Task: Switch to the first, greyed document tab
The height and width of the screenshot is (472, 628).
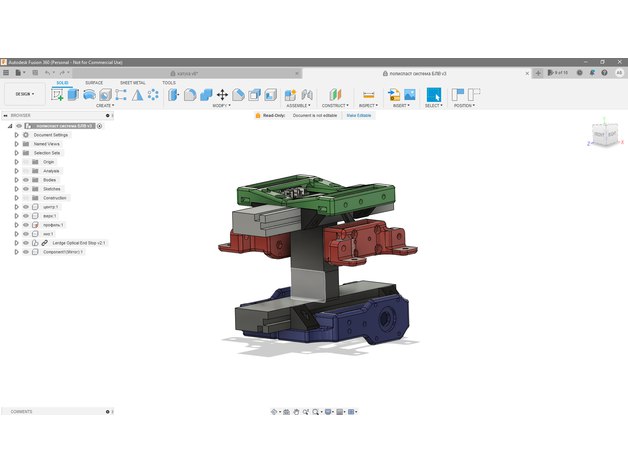Action: [187, 73]
